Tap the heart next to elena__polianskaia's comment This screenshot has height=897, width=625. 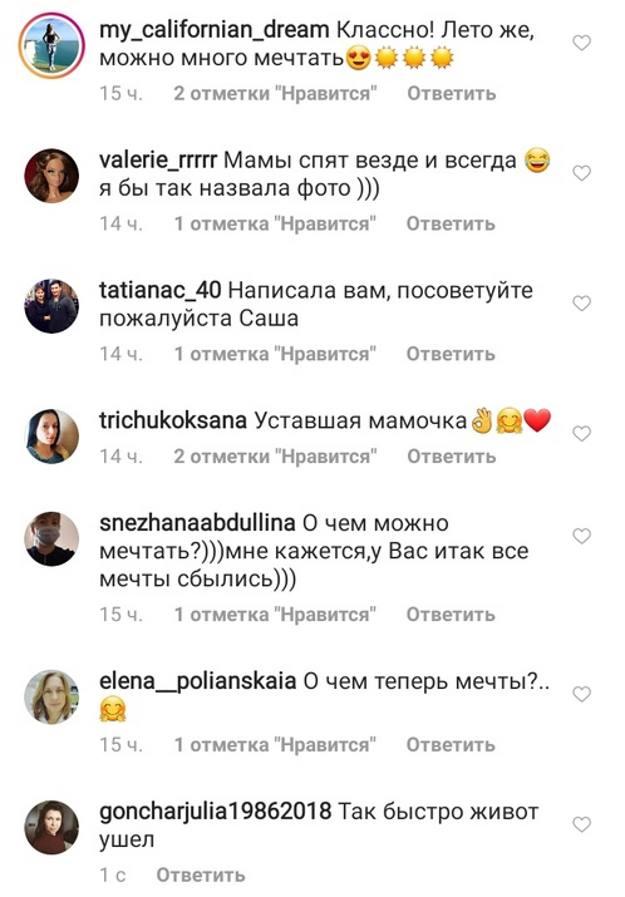tap(581, 694)
